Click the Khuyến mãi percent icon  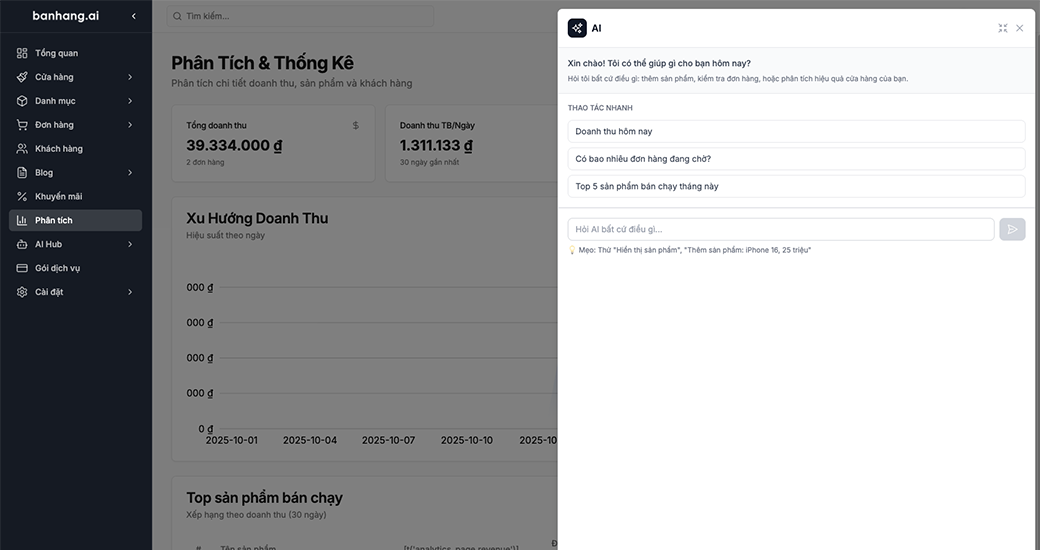pyautogui.click(x=22, y=196)
